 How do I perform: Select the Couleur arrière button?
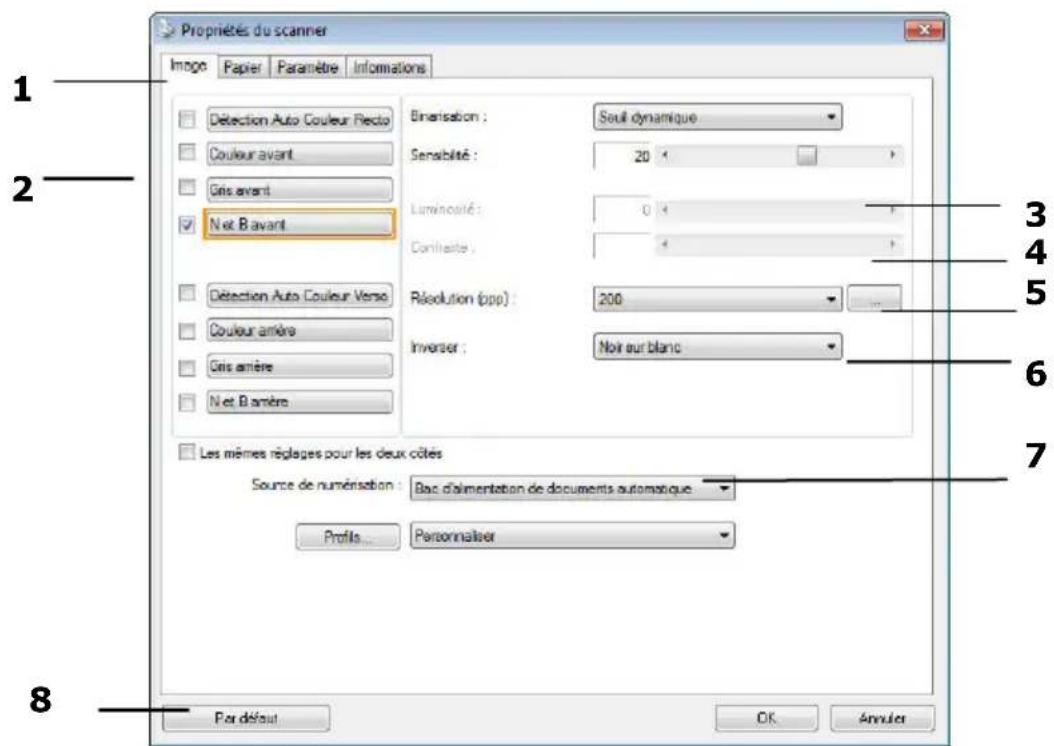[299, 330]
